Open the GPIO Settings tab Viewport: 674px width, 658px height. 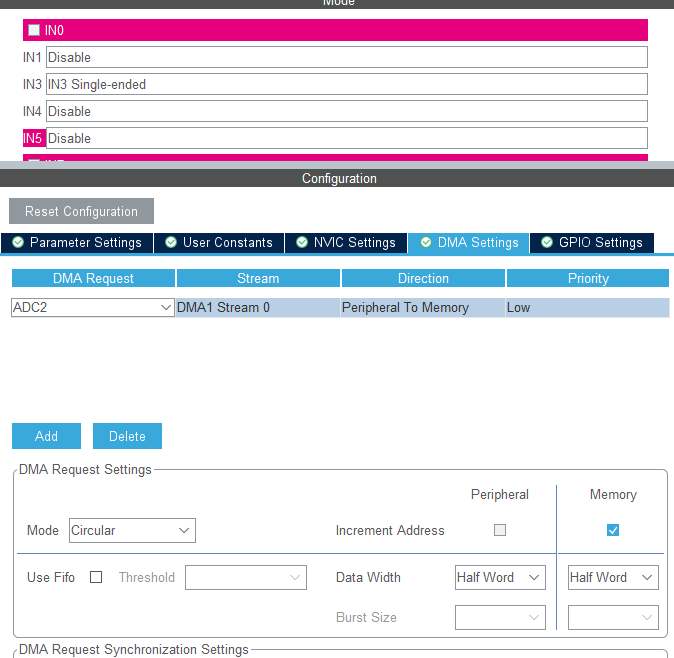click(x=592, y=243)
